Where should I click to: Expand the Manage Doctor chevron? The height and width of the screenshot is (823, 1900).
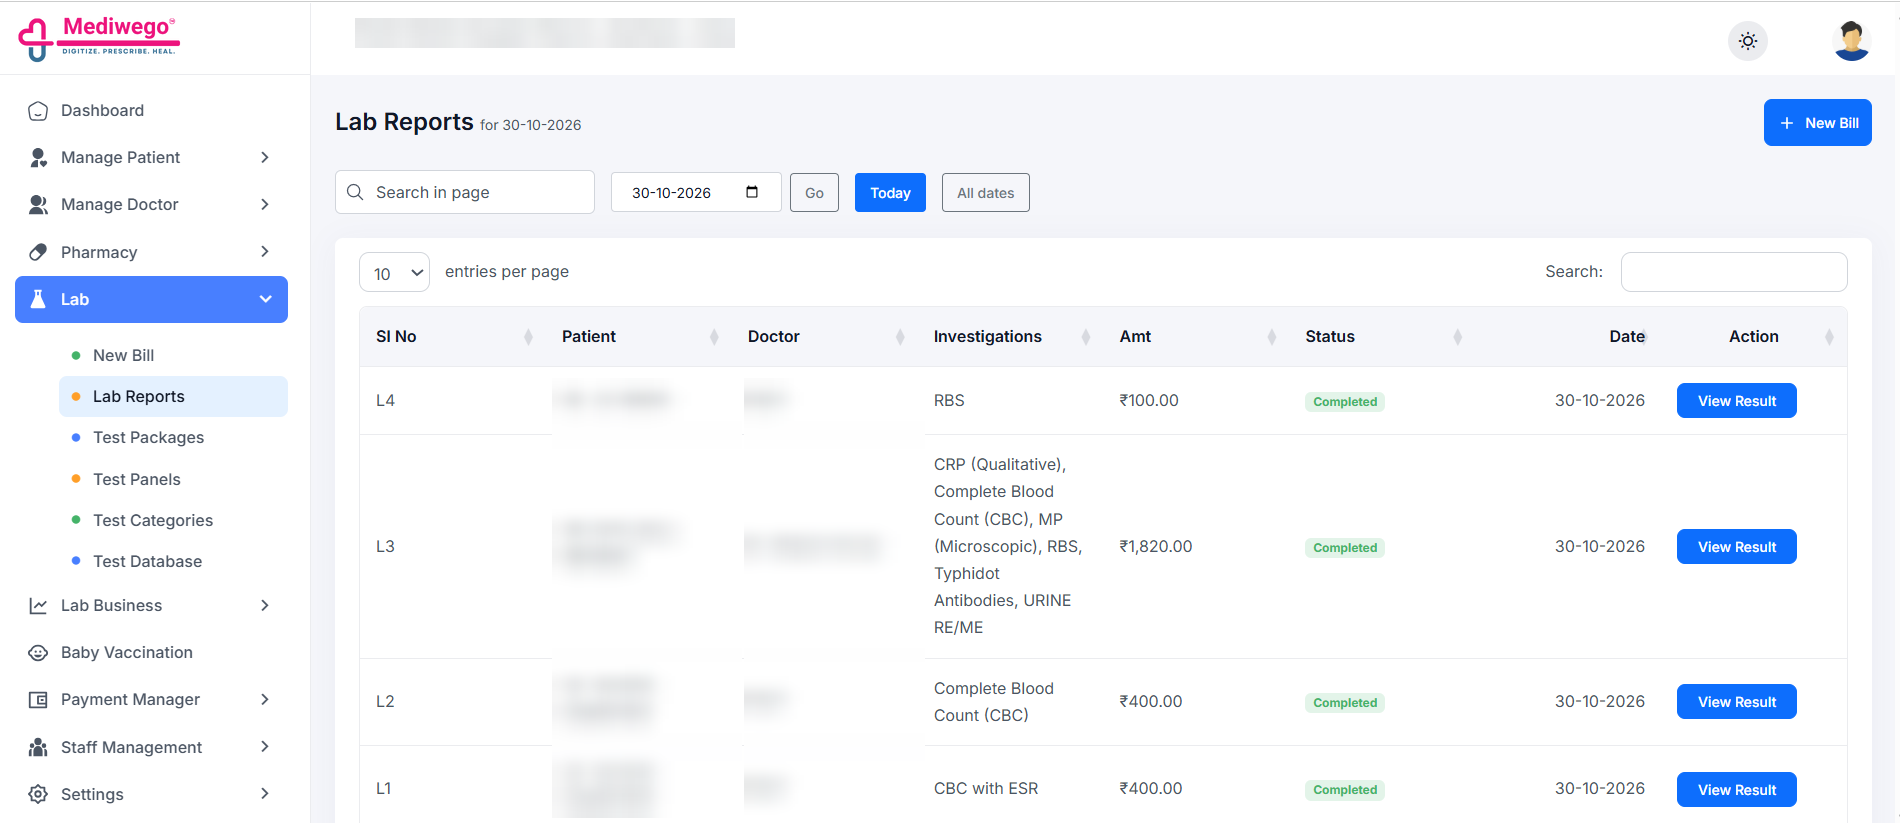[265, 205]
